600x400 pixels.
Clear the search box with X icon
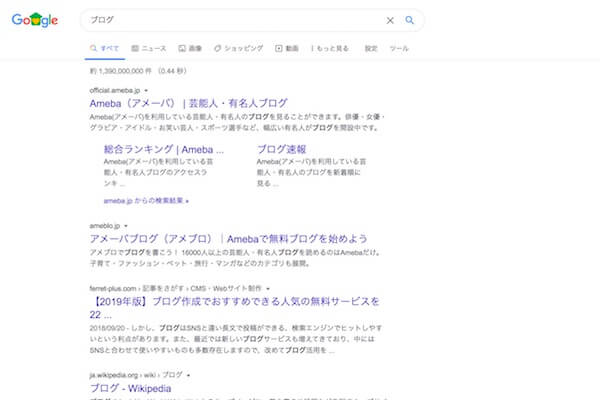[x=390, y=20]
